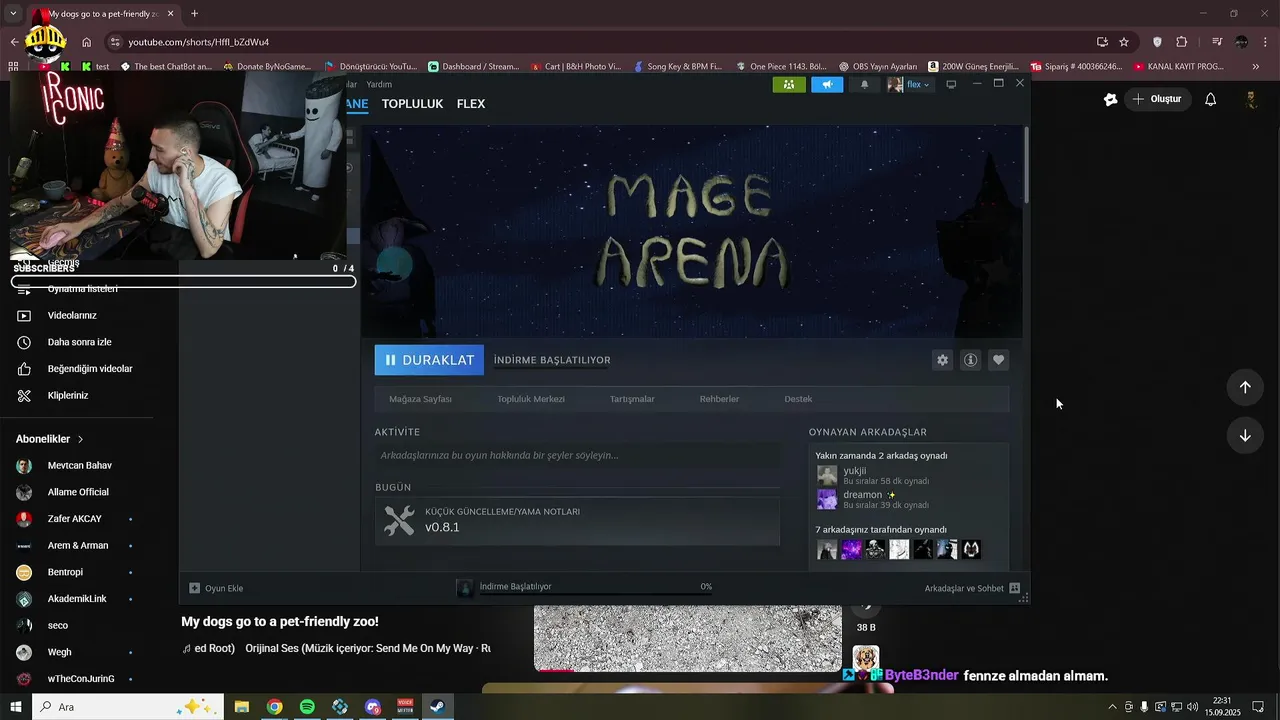Open Spotify from taskbar
The image size is (1280, 720).
tap(307, 707)
